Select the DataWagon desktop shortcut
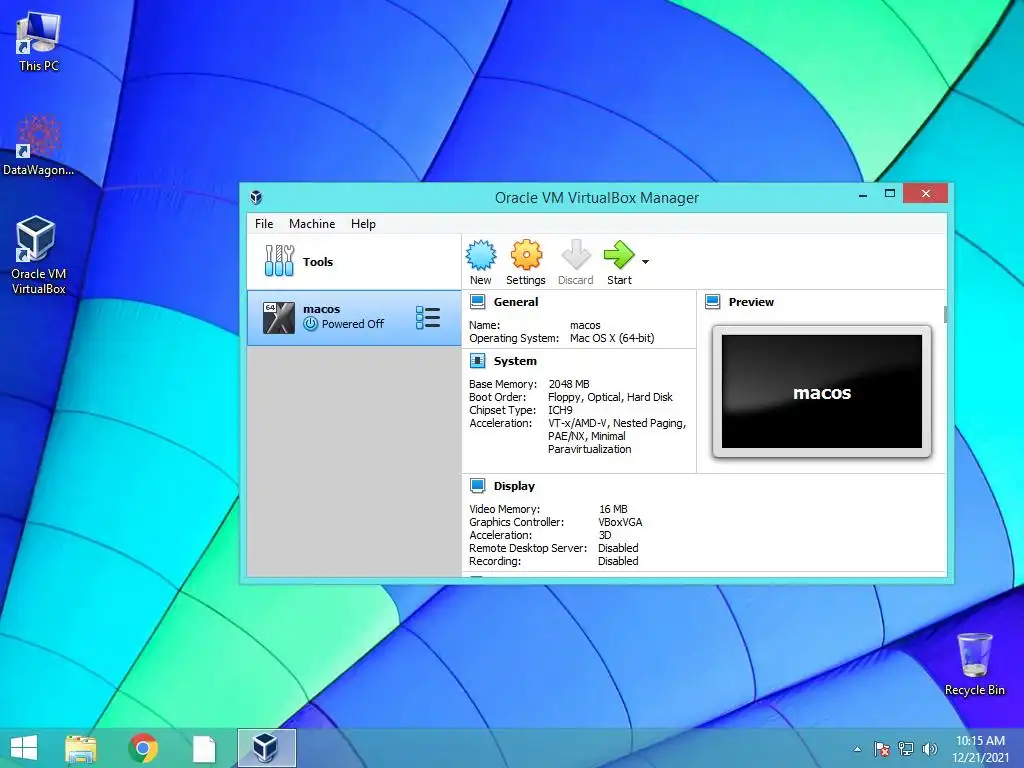Image resolution: width=1024 pixels, height=768 pixels. tap(39, 145)
